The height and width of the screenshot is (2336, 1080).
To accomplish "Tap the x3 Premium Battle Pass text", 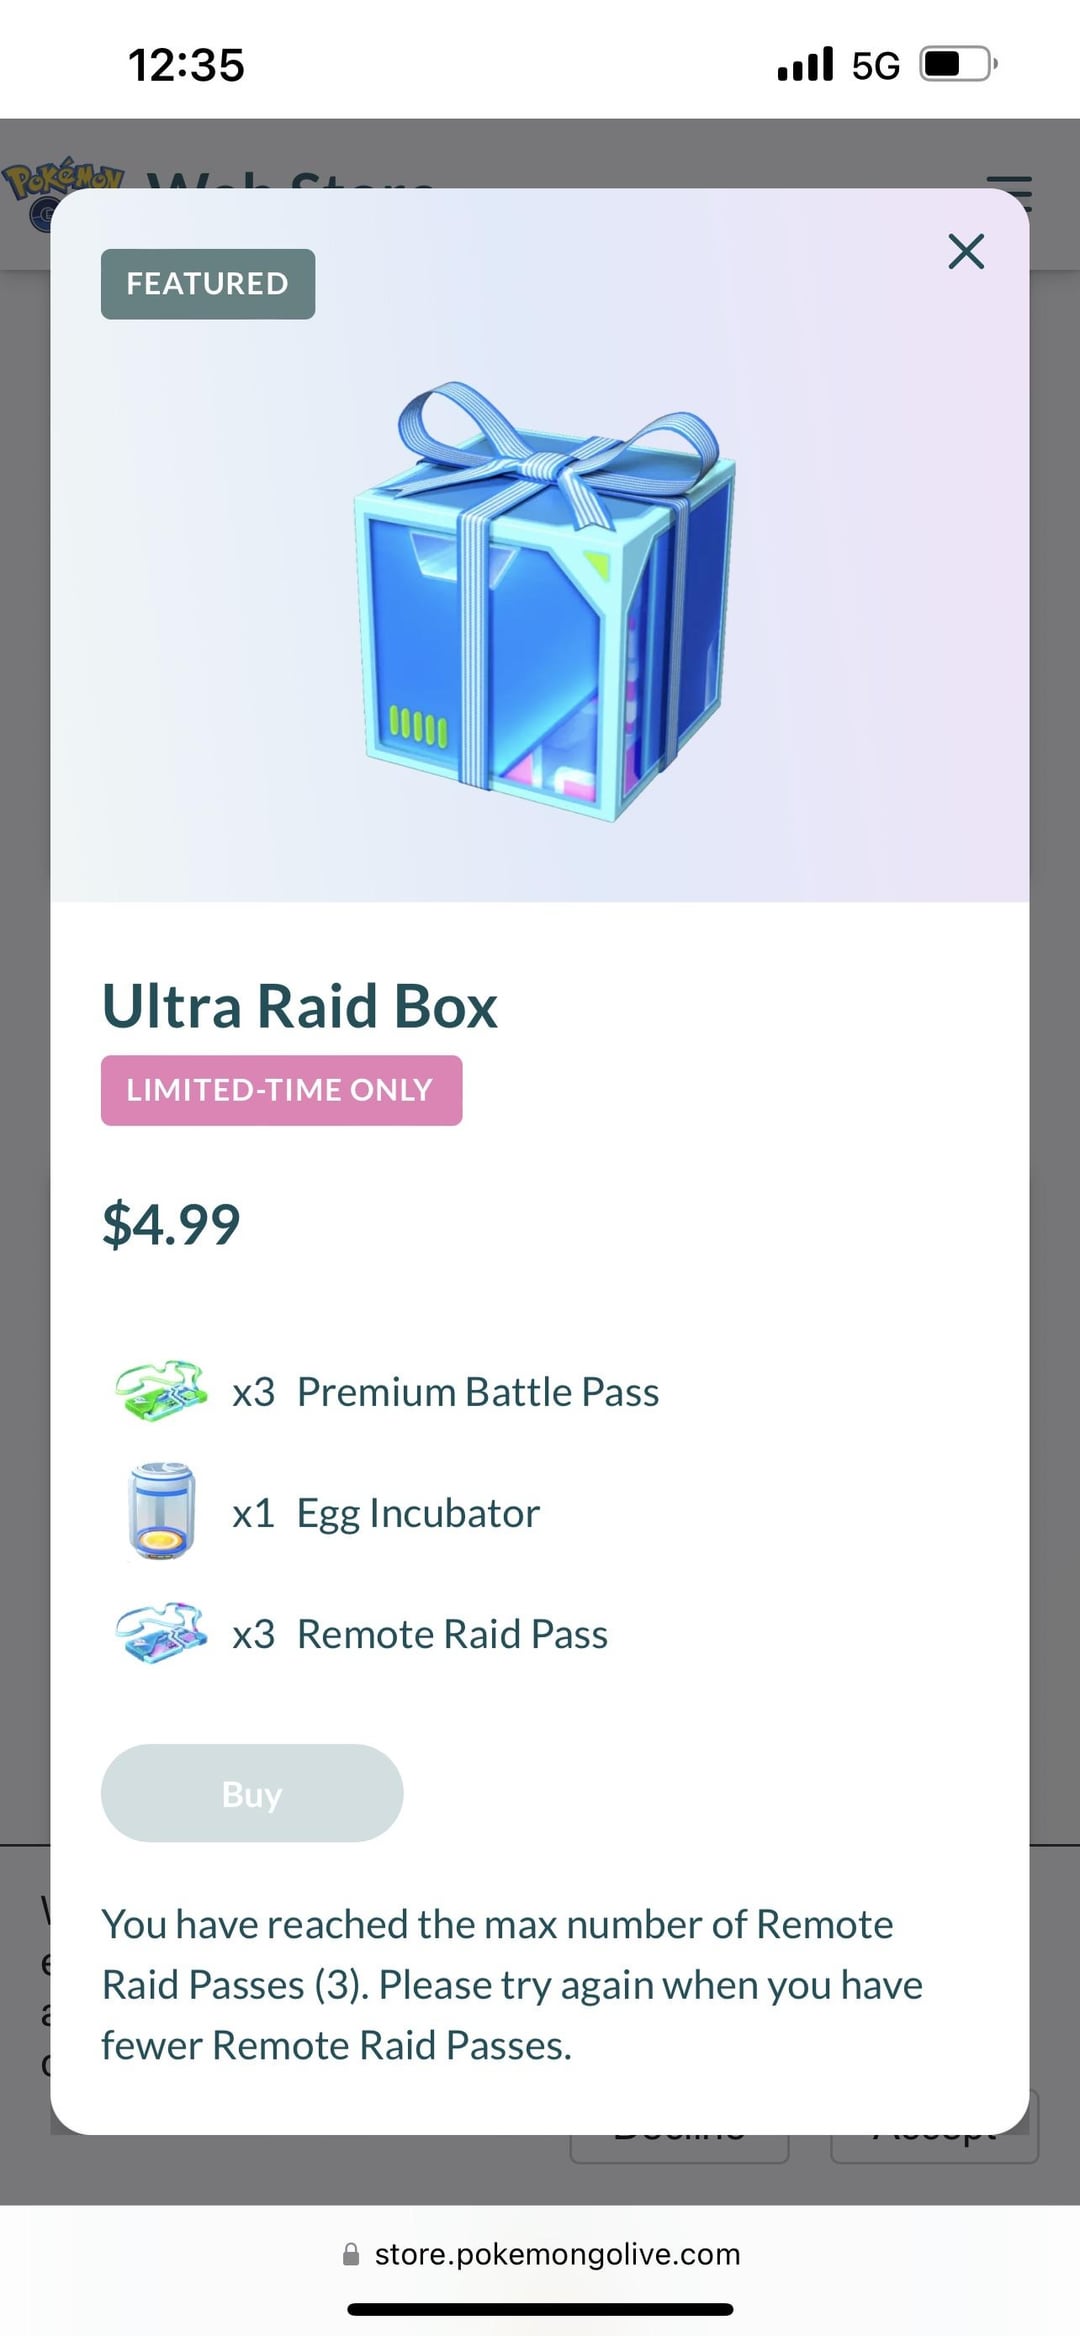I will pyautogui.click(x=446, y=1391).
